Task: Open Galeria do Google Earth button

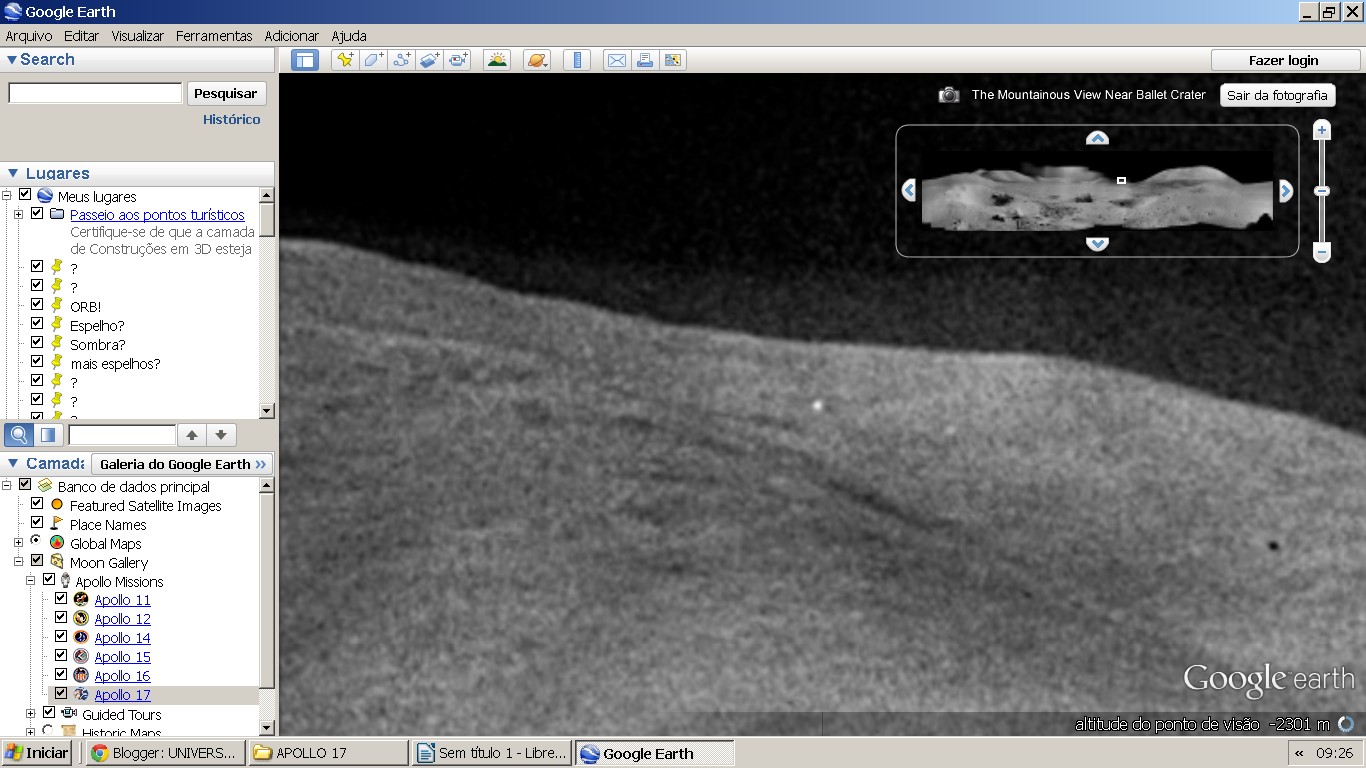Action: click(183, 464)
